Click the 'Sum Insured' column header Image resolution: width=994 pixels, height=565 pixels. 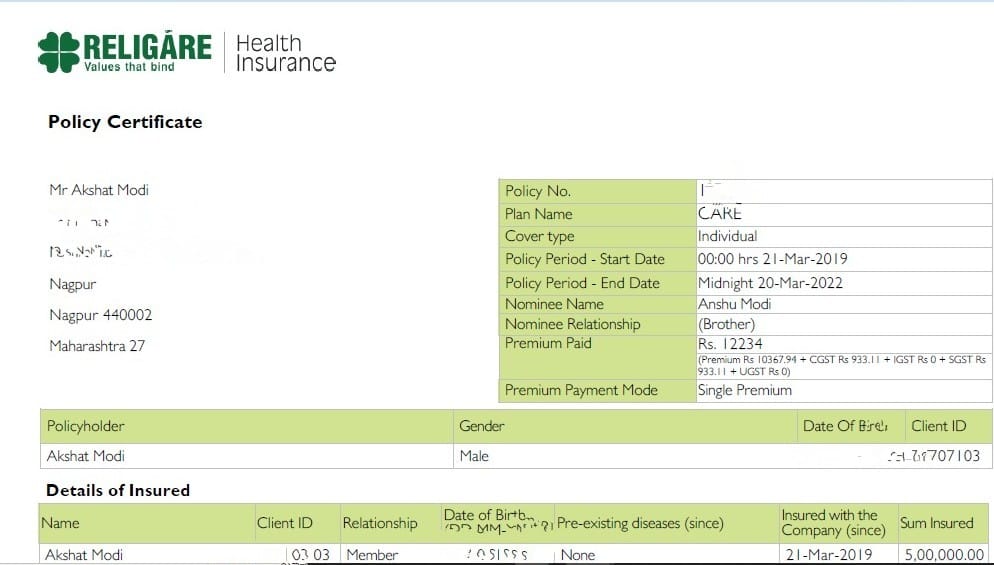[936, 523]
